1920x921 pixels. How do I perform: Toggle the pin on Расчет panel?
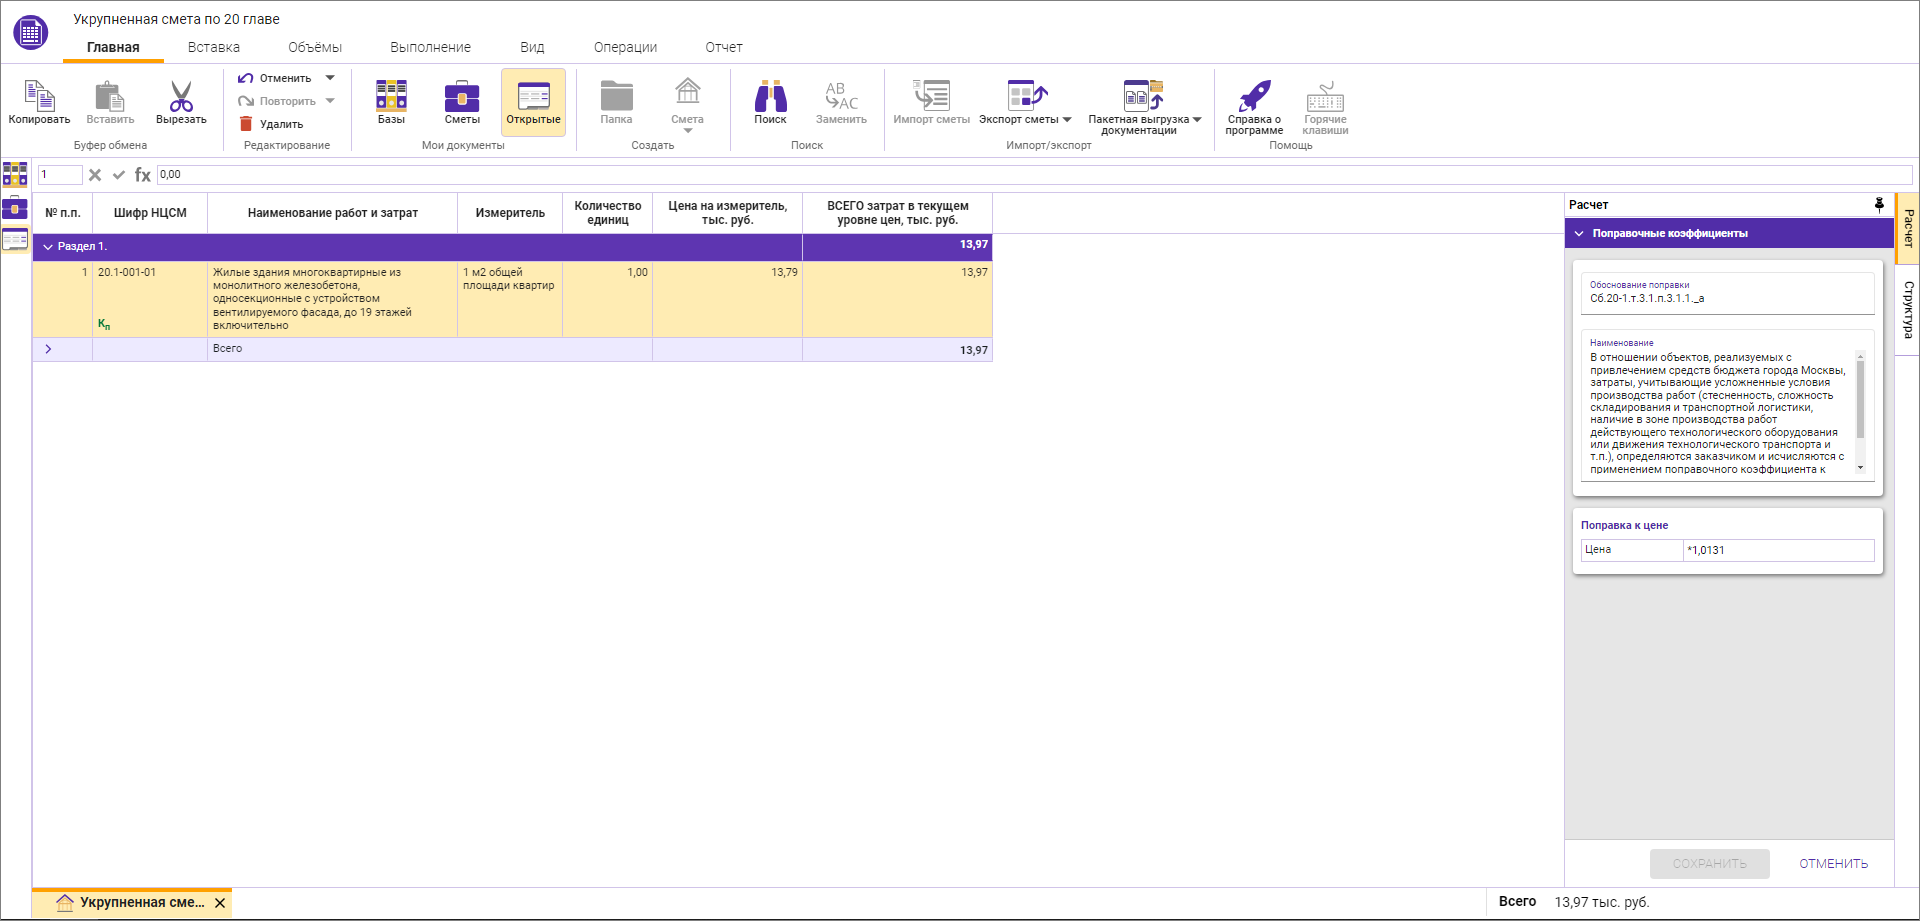[1879, 204]
